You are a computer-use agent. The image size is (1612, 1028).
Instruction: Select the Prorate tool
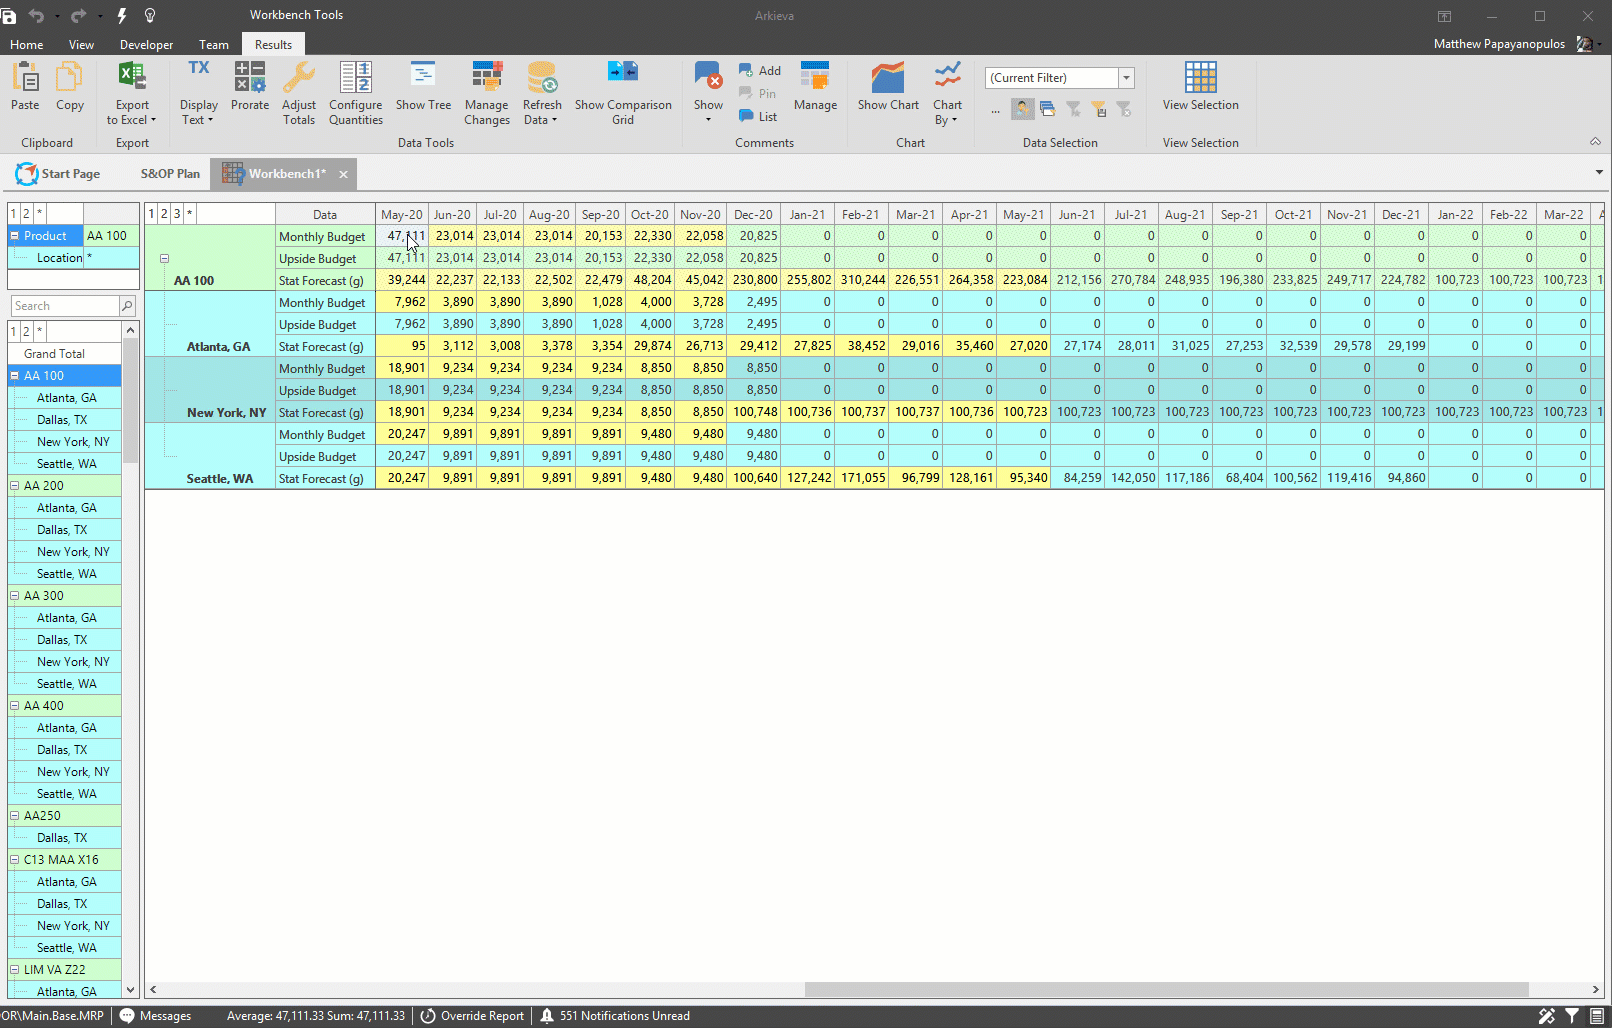coord(250,86)
